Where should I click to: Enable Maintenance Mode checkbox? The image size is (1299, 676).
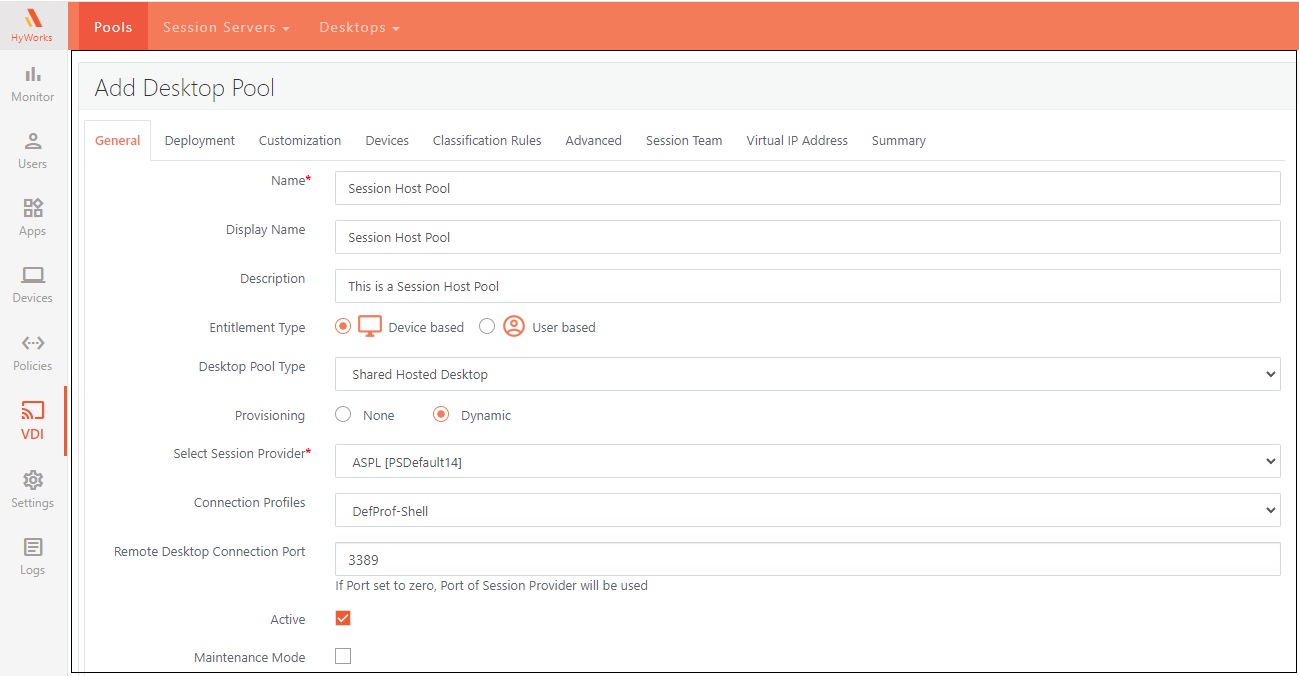tap(343, 656)
